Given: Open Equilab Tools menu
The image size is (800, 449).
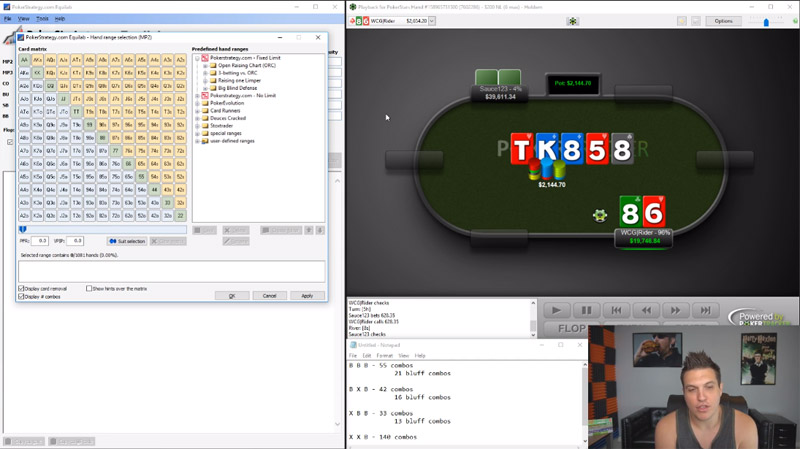Looking at the screenshot, I should [42, 19].
